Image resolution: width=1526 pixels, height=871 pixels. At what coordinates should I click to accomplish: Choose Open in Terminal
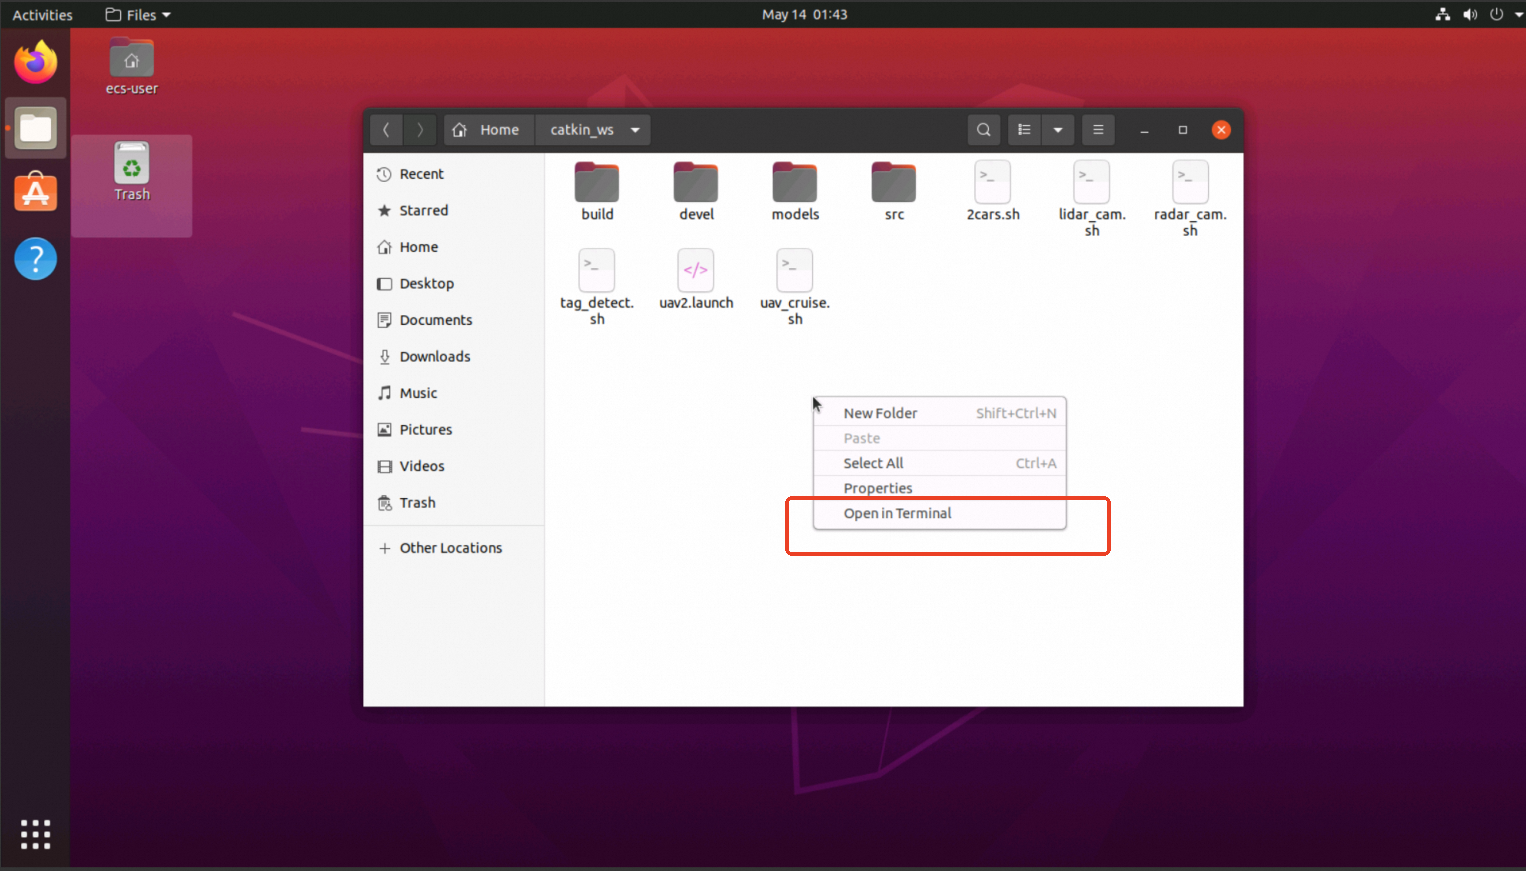[940, 513]
